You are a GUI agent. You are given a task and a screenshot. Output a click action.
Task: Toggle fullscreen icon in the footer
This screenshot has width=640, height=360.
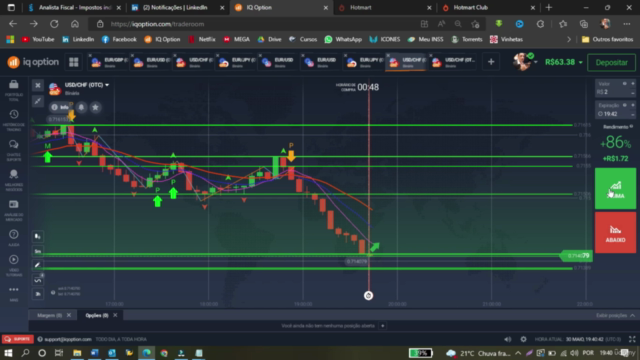point(632,339)
